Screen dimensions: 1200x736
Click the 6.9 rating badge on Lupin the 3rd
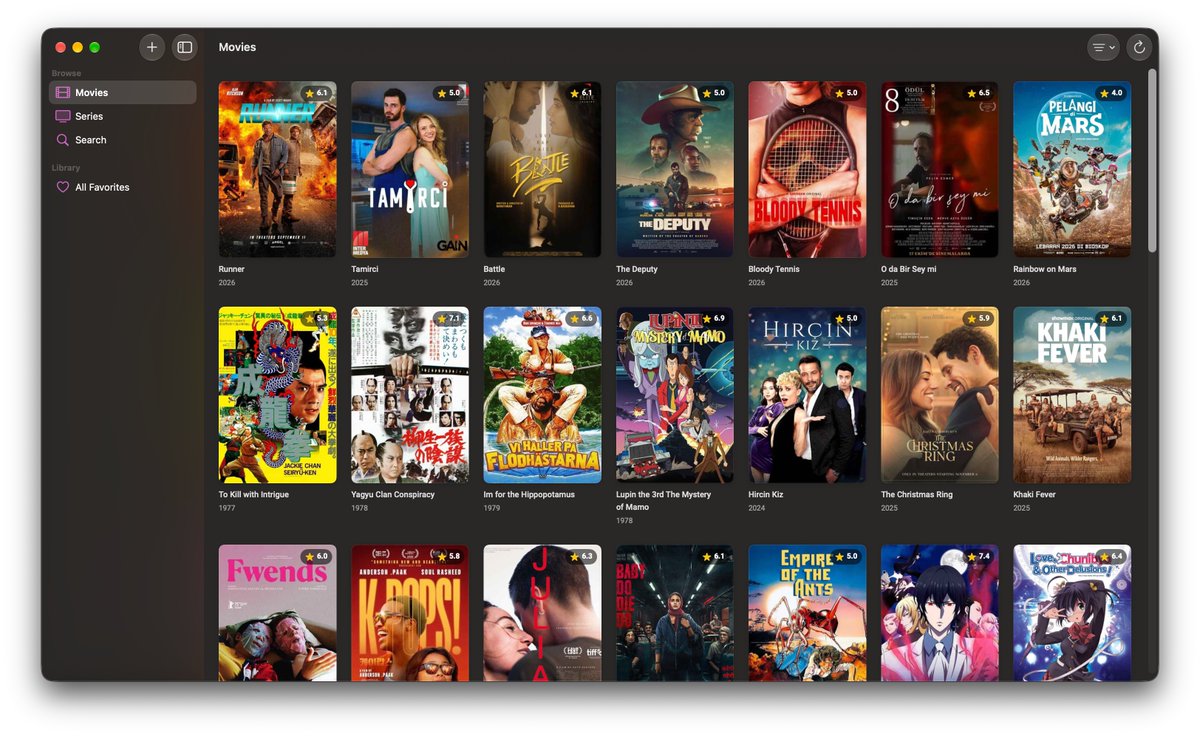713,319
